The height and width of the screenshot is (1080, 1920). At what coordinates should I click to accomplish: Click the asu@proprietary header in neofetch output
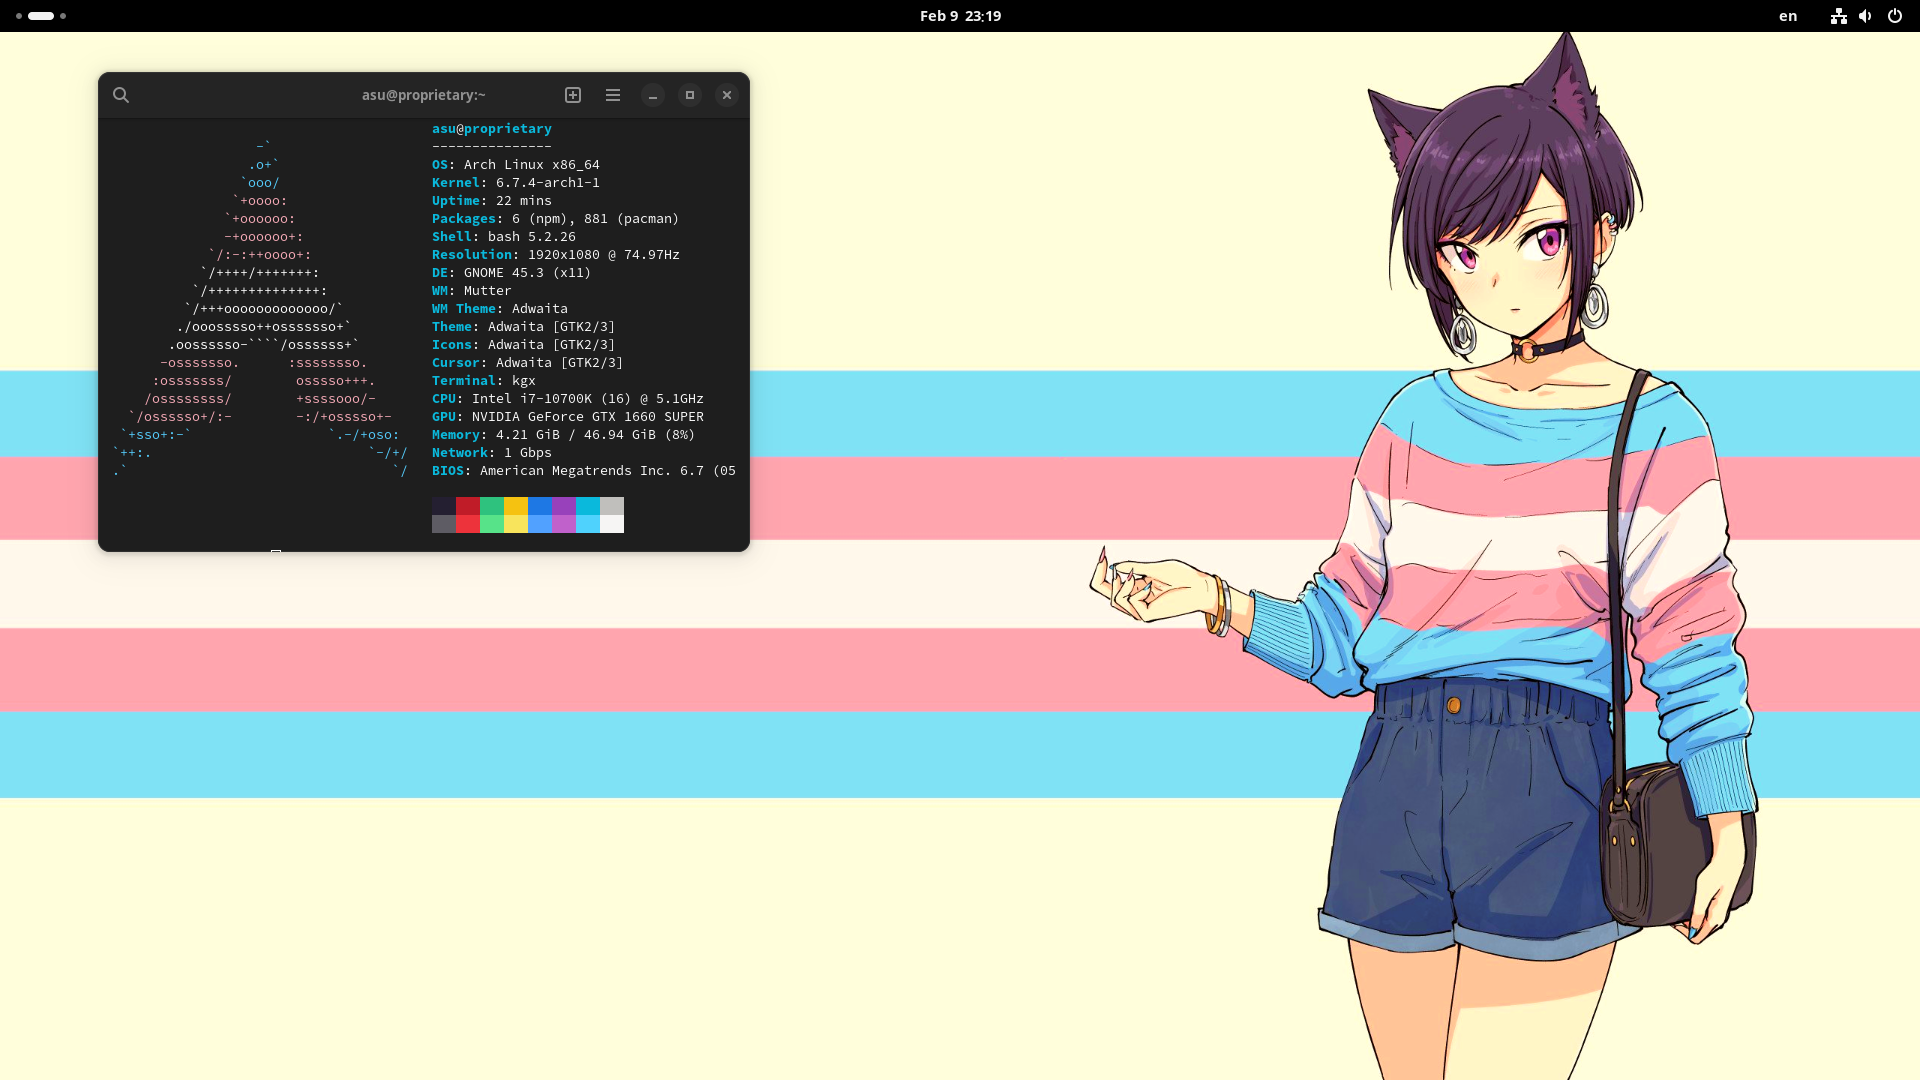coord(492,129)
